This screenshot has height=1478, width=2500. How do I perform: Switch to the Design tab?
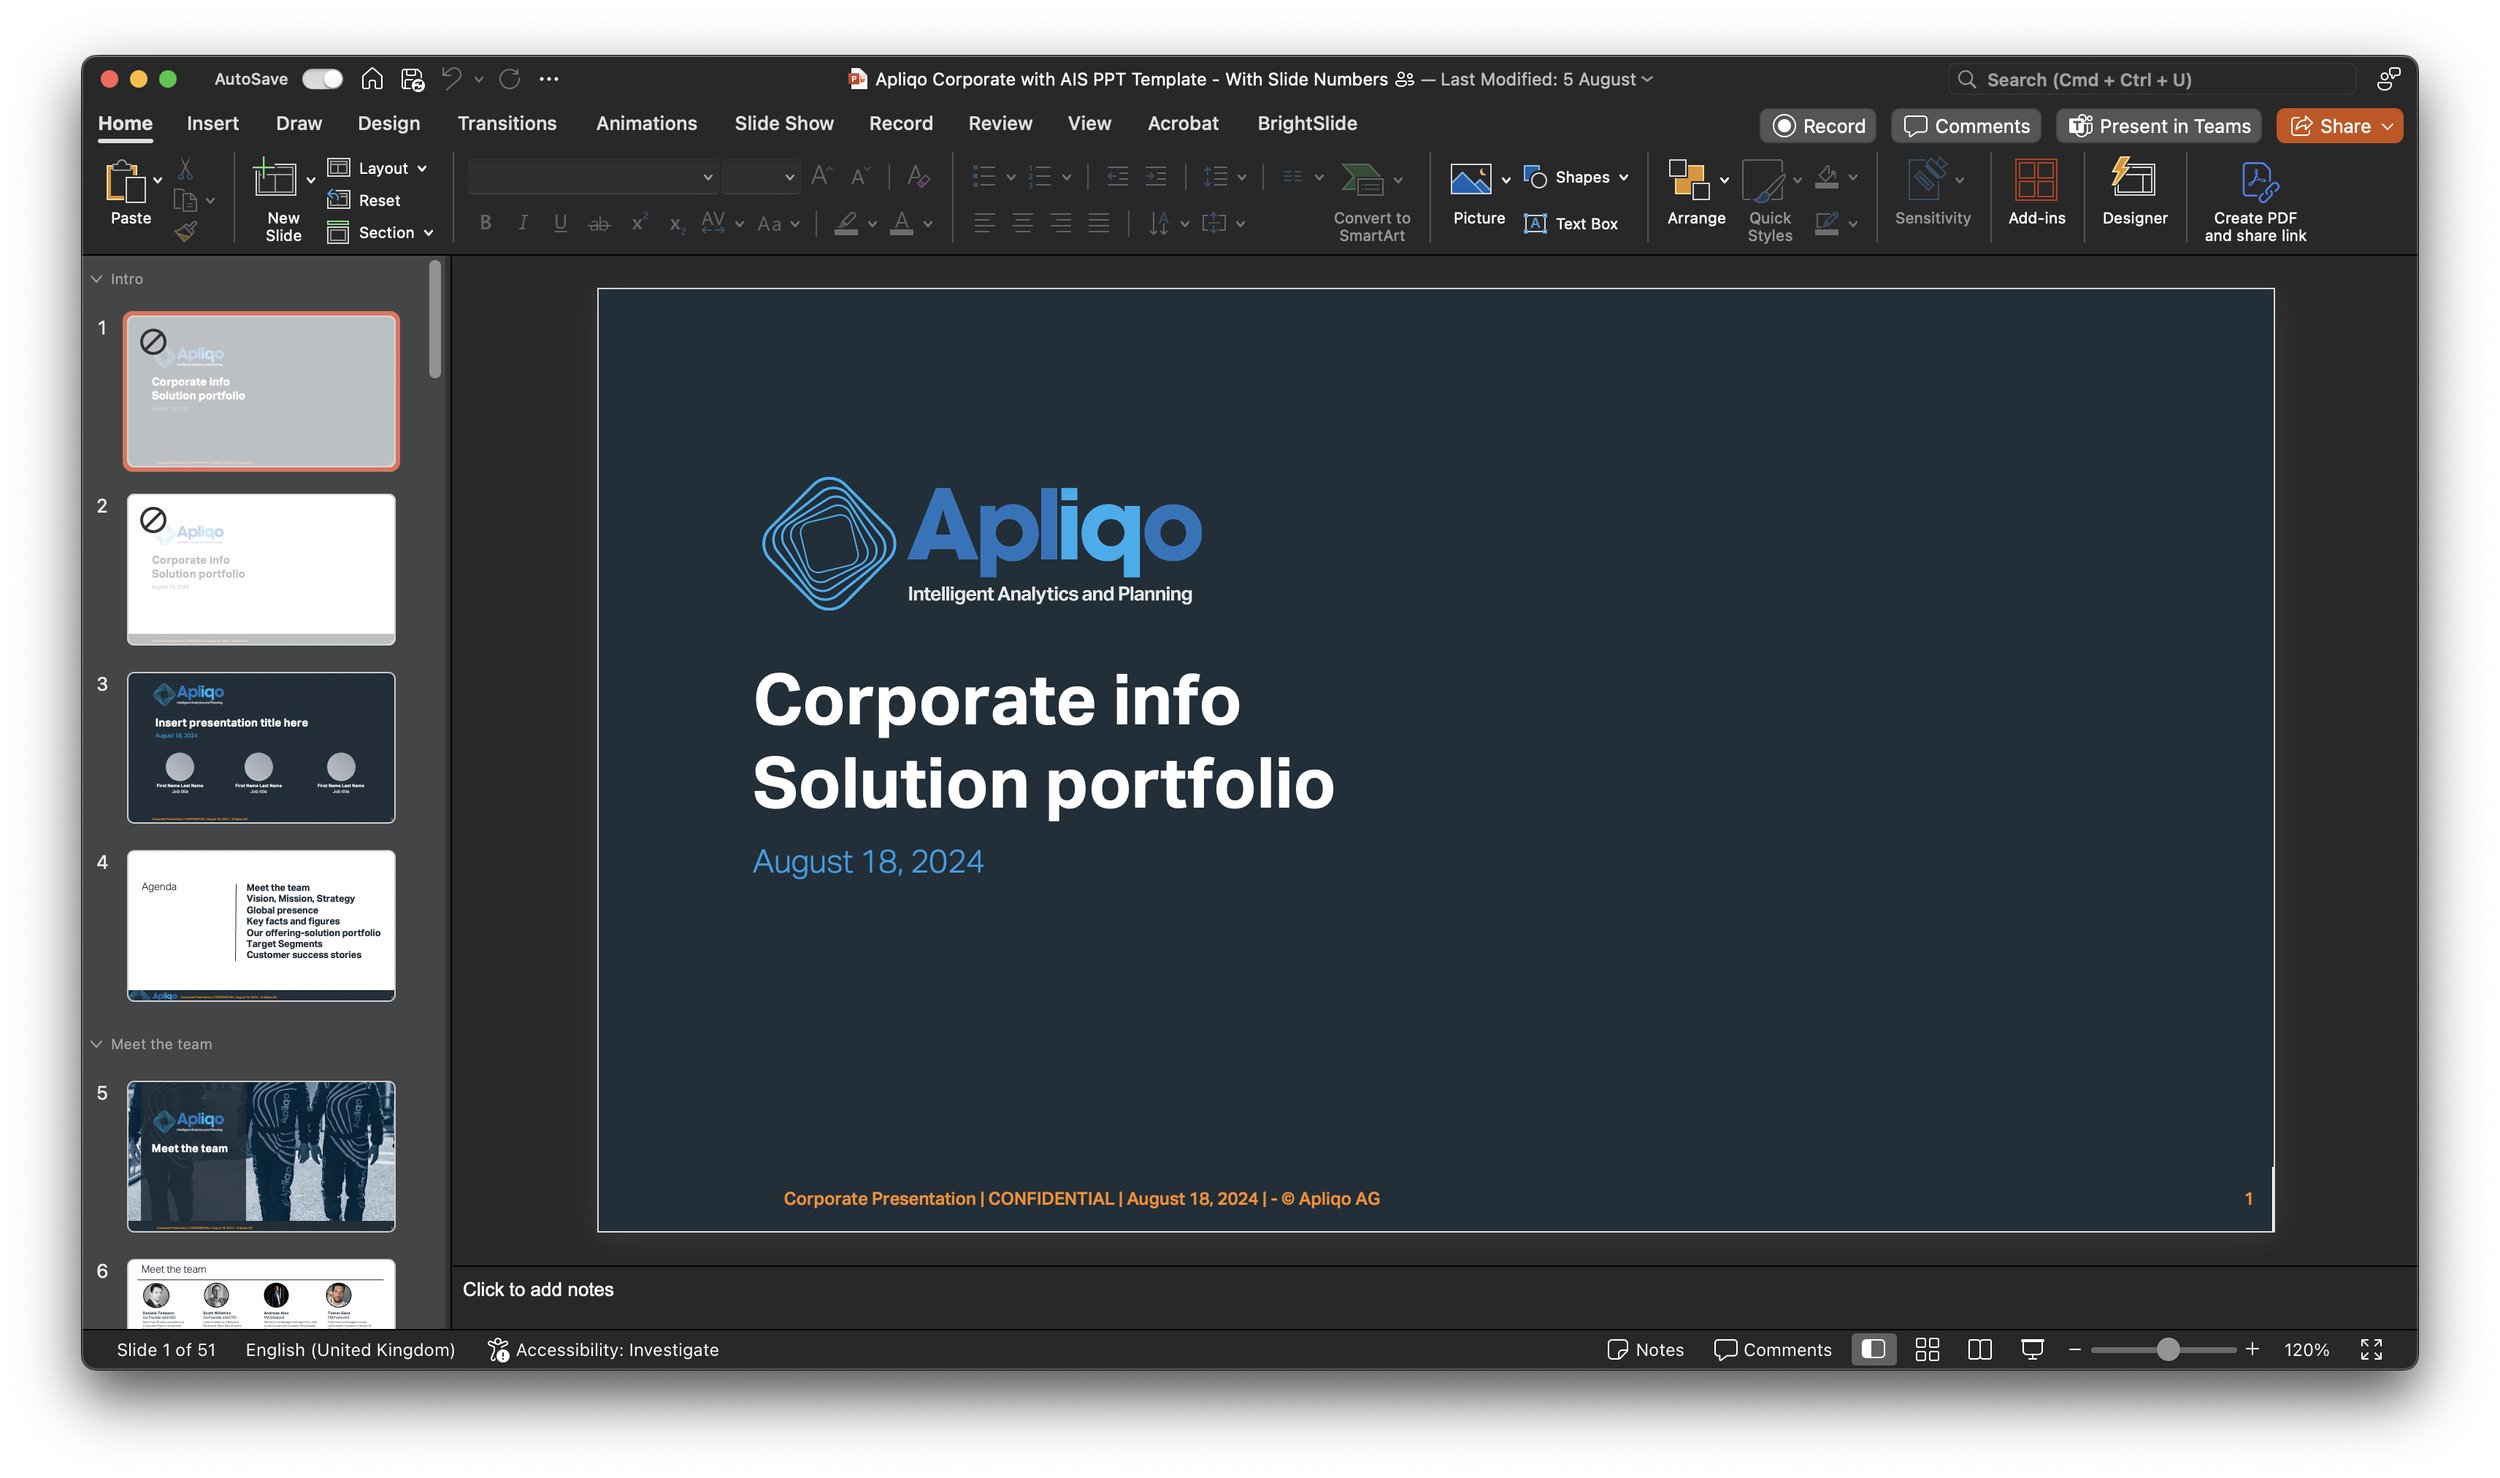pyautogui.click(x=389, y=124)
